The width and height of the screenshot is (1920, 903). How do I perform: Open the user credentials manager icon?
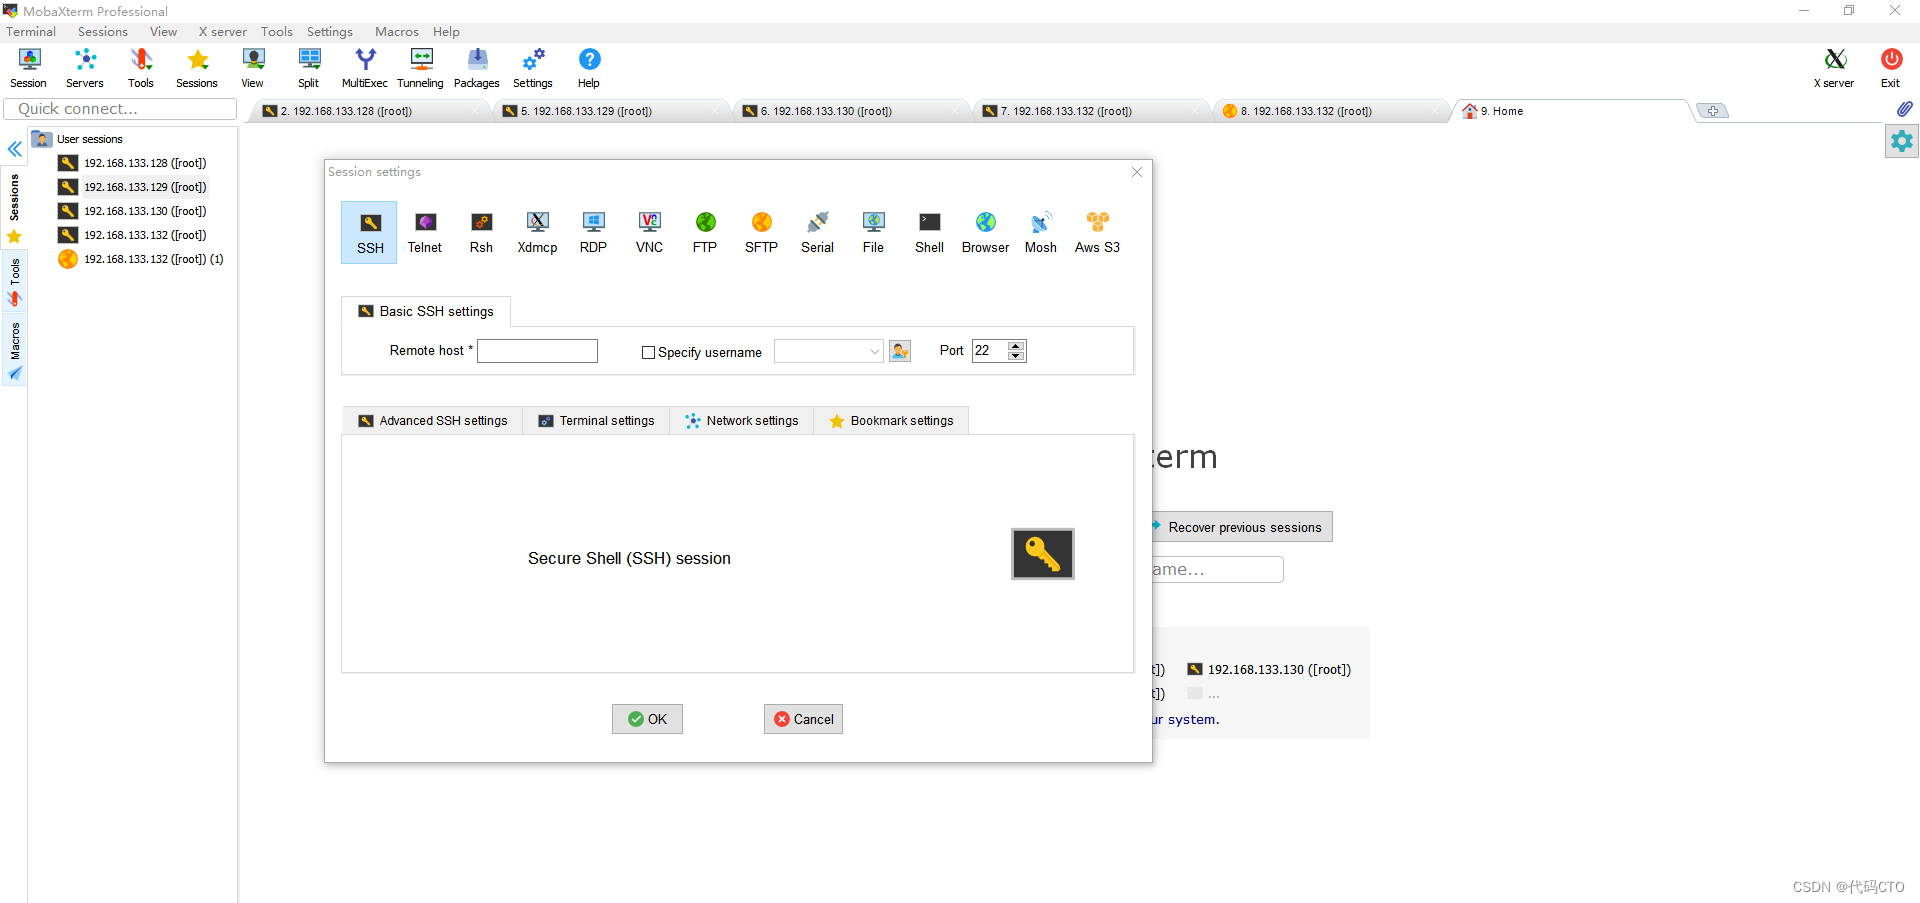click(900, 351)
